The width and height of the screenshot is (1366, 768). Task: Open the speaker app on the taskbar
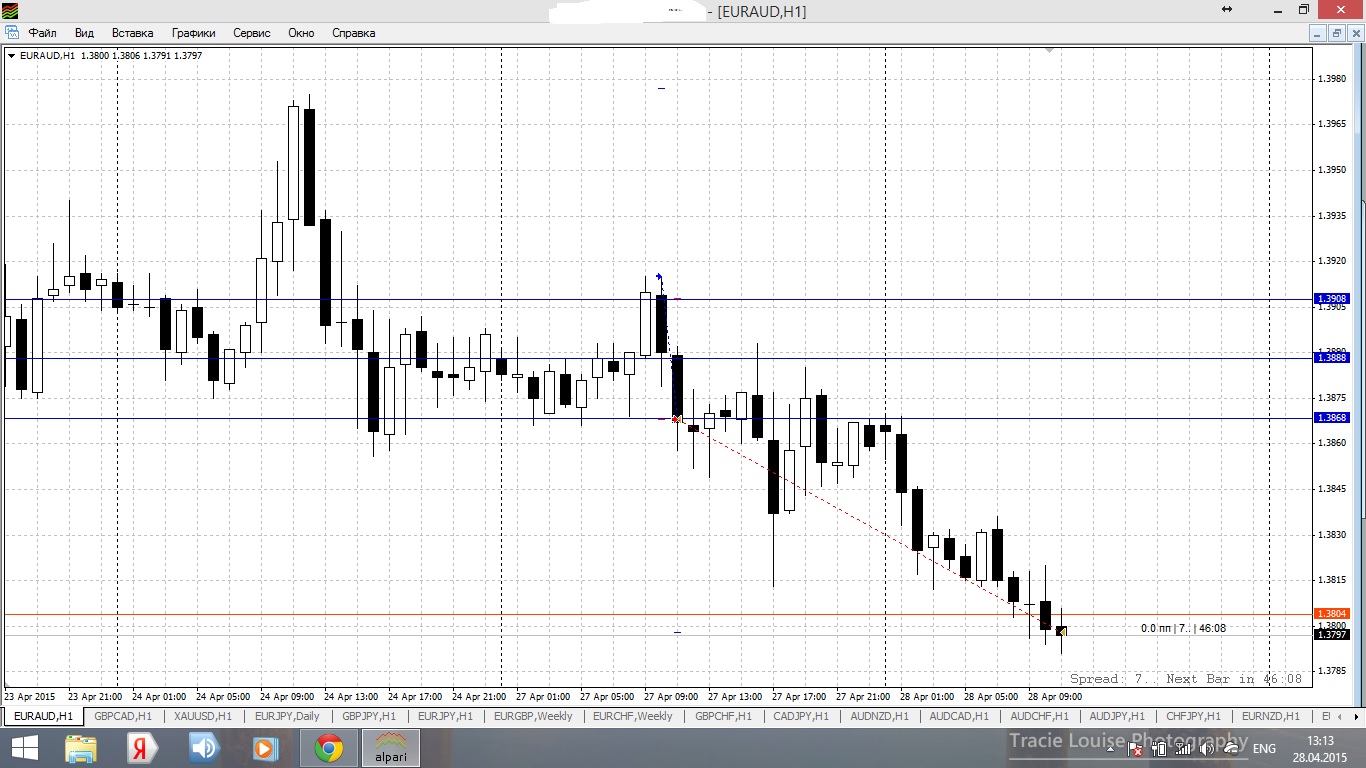coord(203,748)
